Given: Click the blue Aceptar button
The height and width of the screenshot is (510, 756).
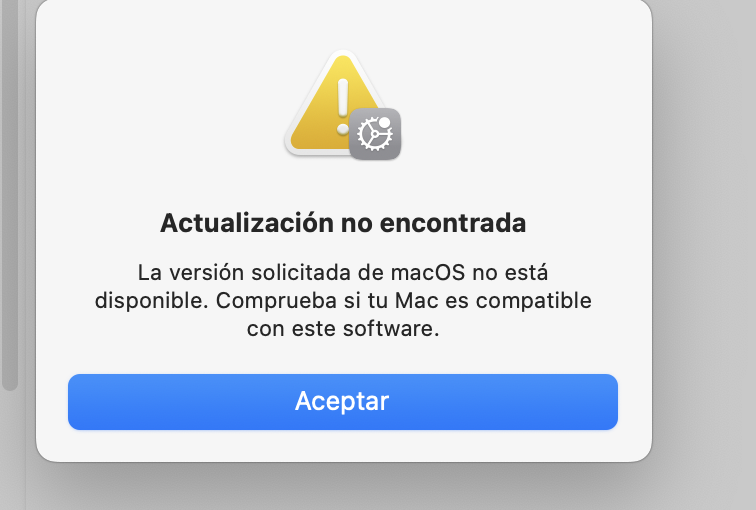Looking at the screenshot, I should click(x=343, y=402).
